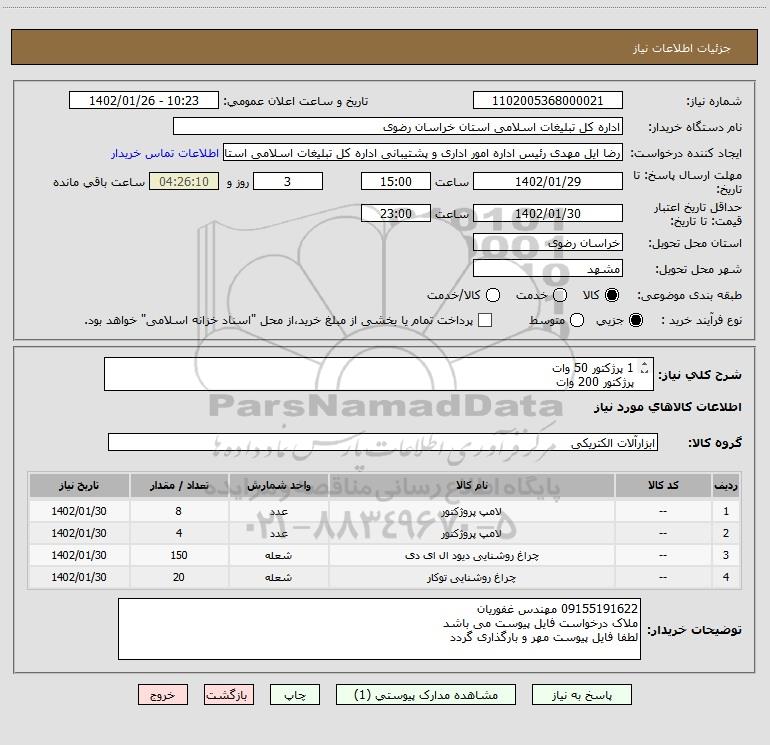Viewport: 770px width, 745px height.
Task: Click the چاپ print button
Action: click(x=295, y=695)
